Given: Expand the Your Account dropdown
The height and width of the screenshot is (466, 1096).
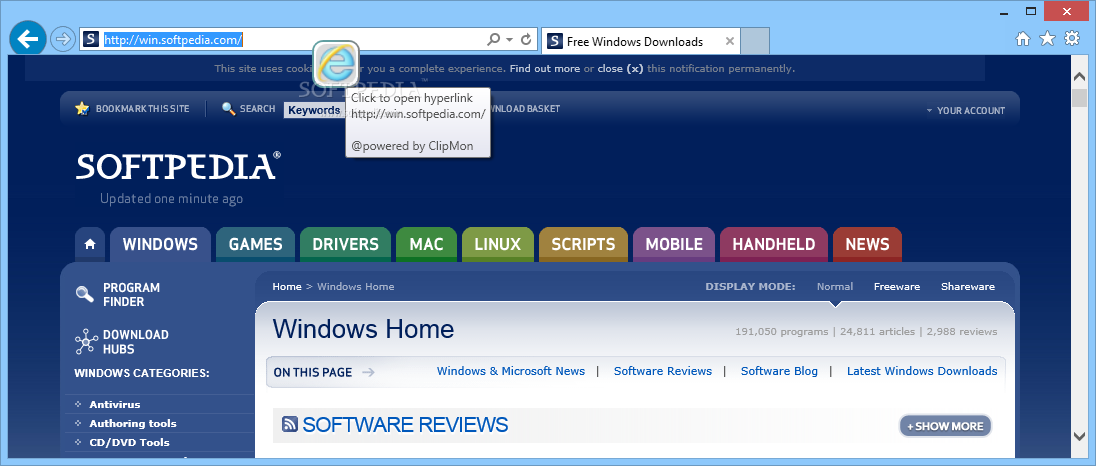Looking at the screenshot, I should click(x=966, y=110).
